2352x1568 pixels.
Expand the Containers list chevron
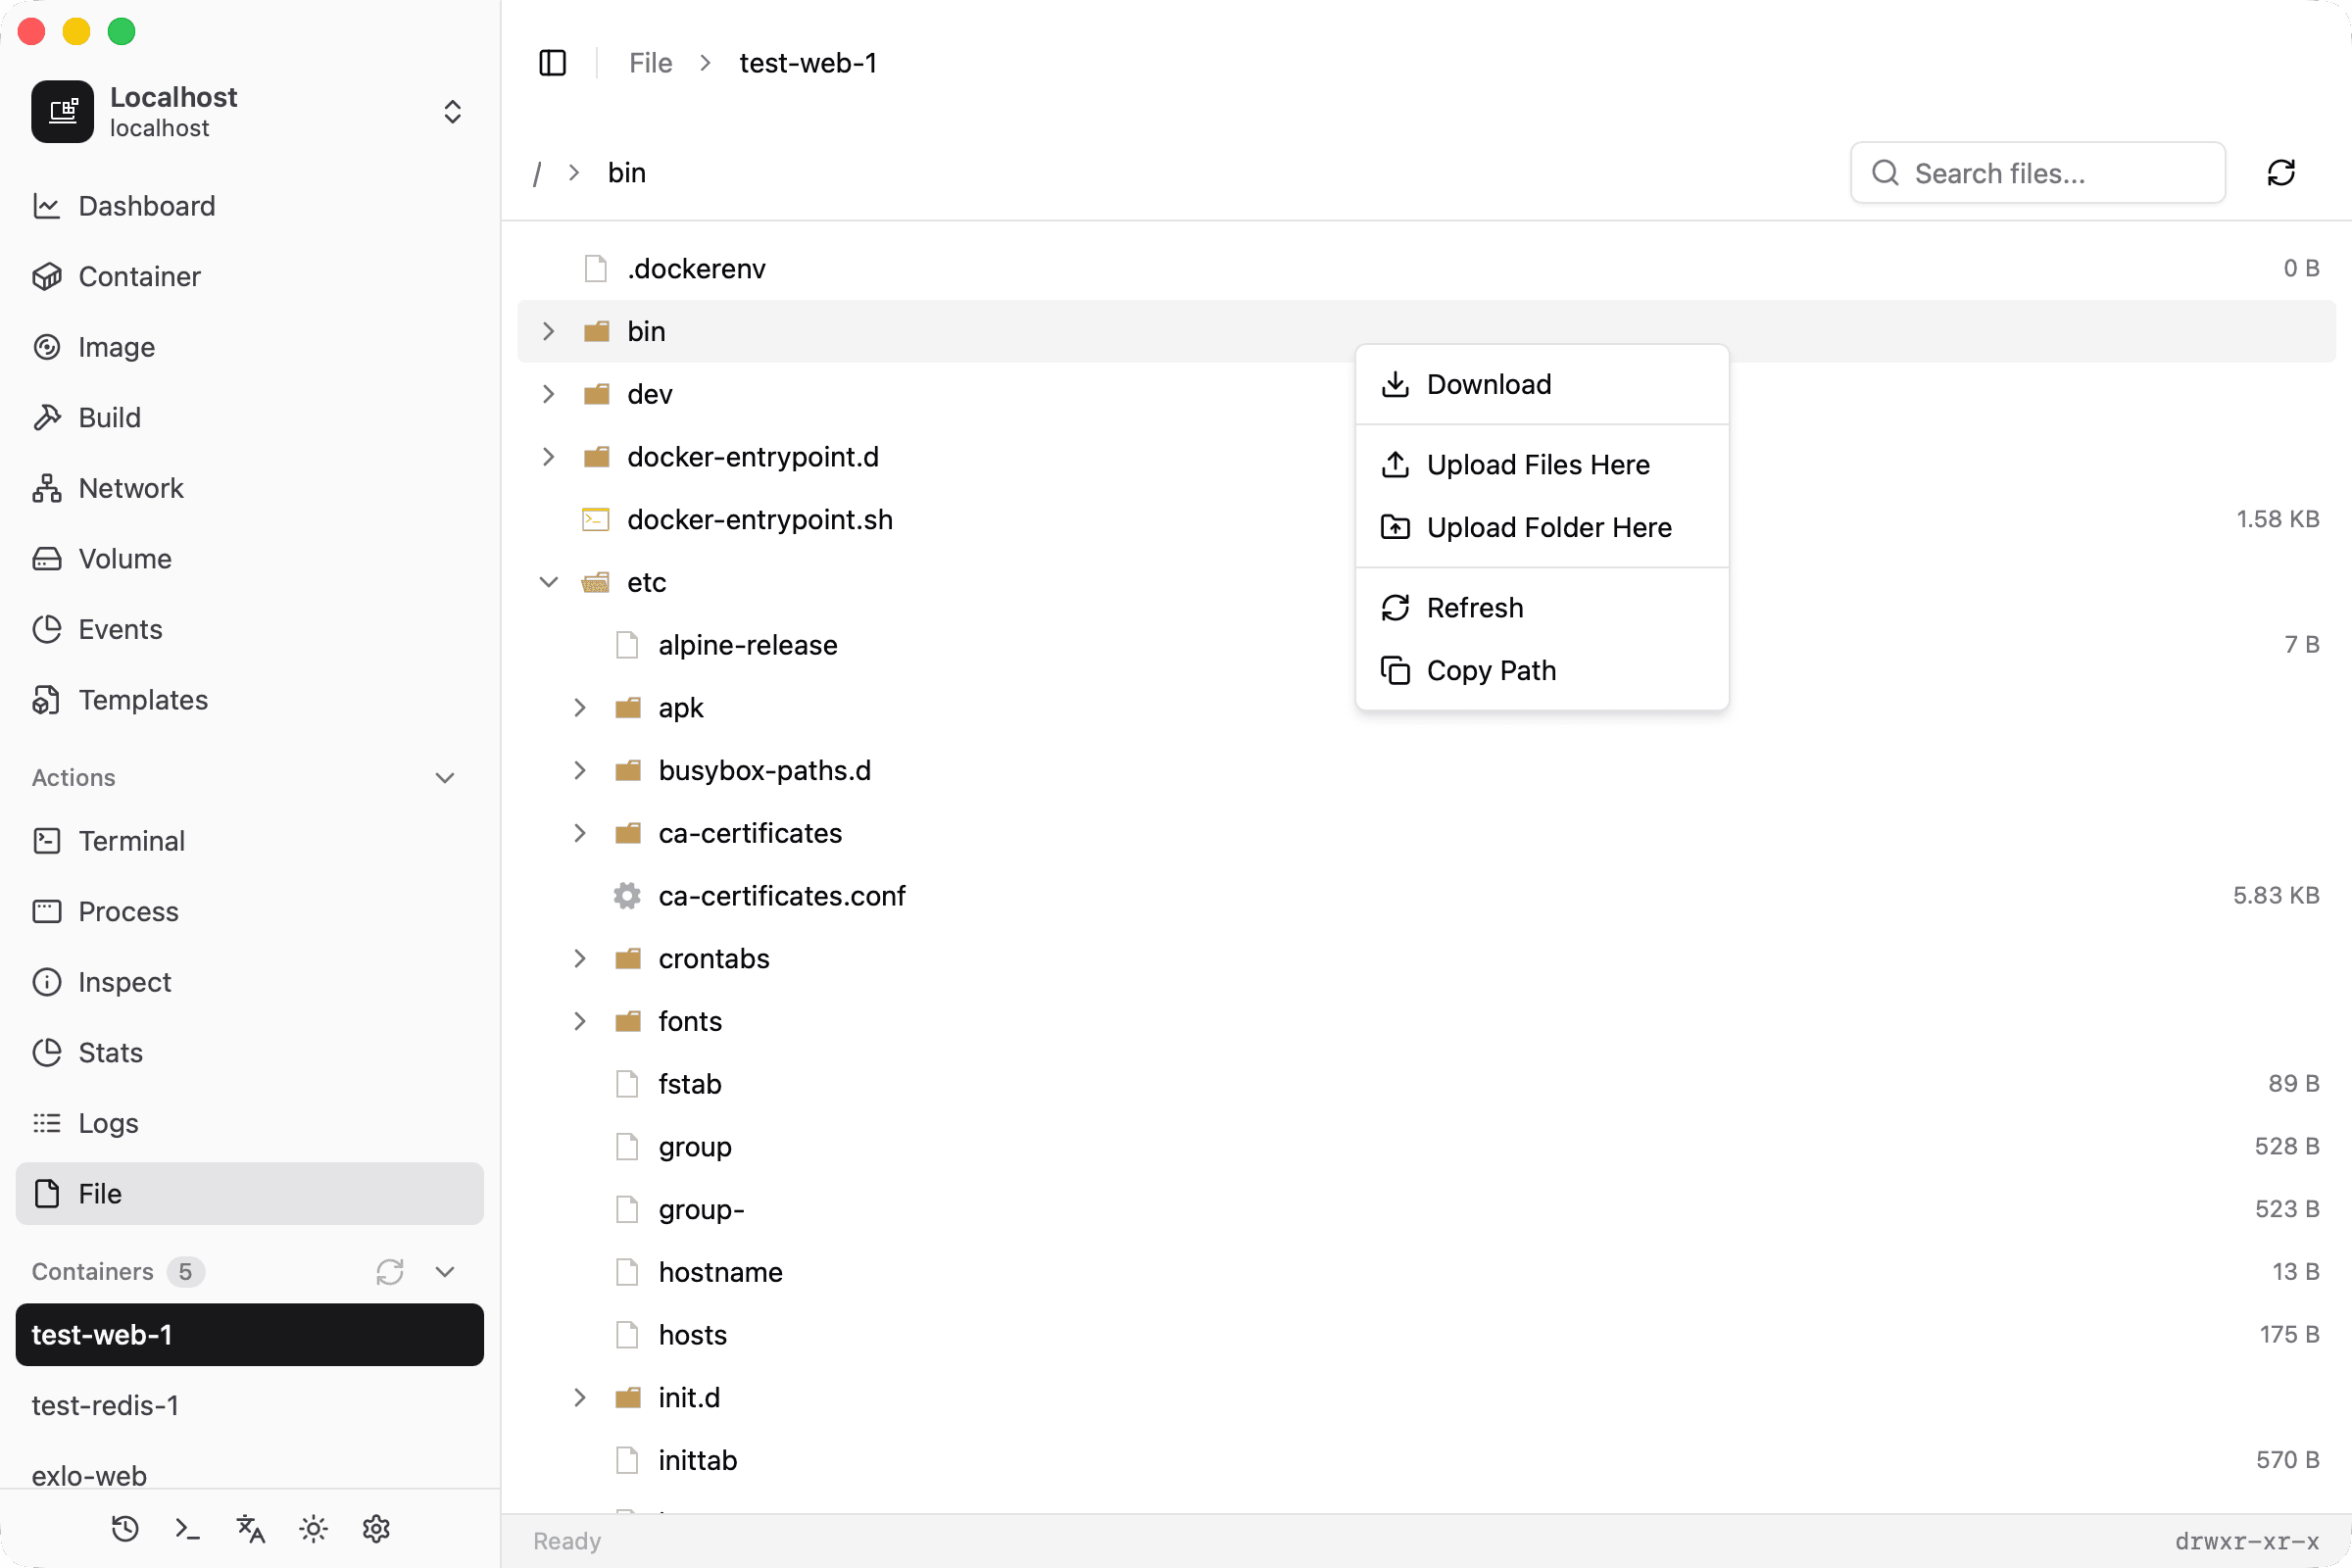point(444,1272)
